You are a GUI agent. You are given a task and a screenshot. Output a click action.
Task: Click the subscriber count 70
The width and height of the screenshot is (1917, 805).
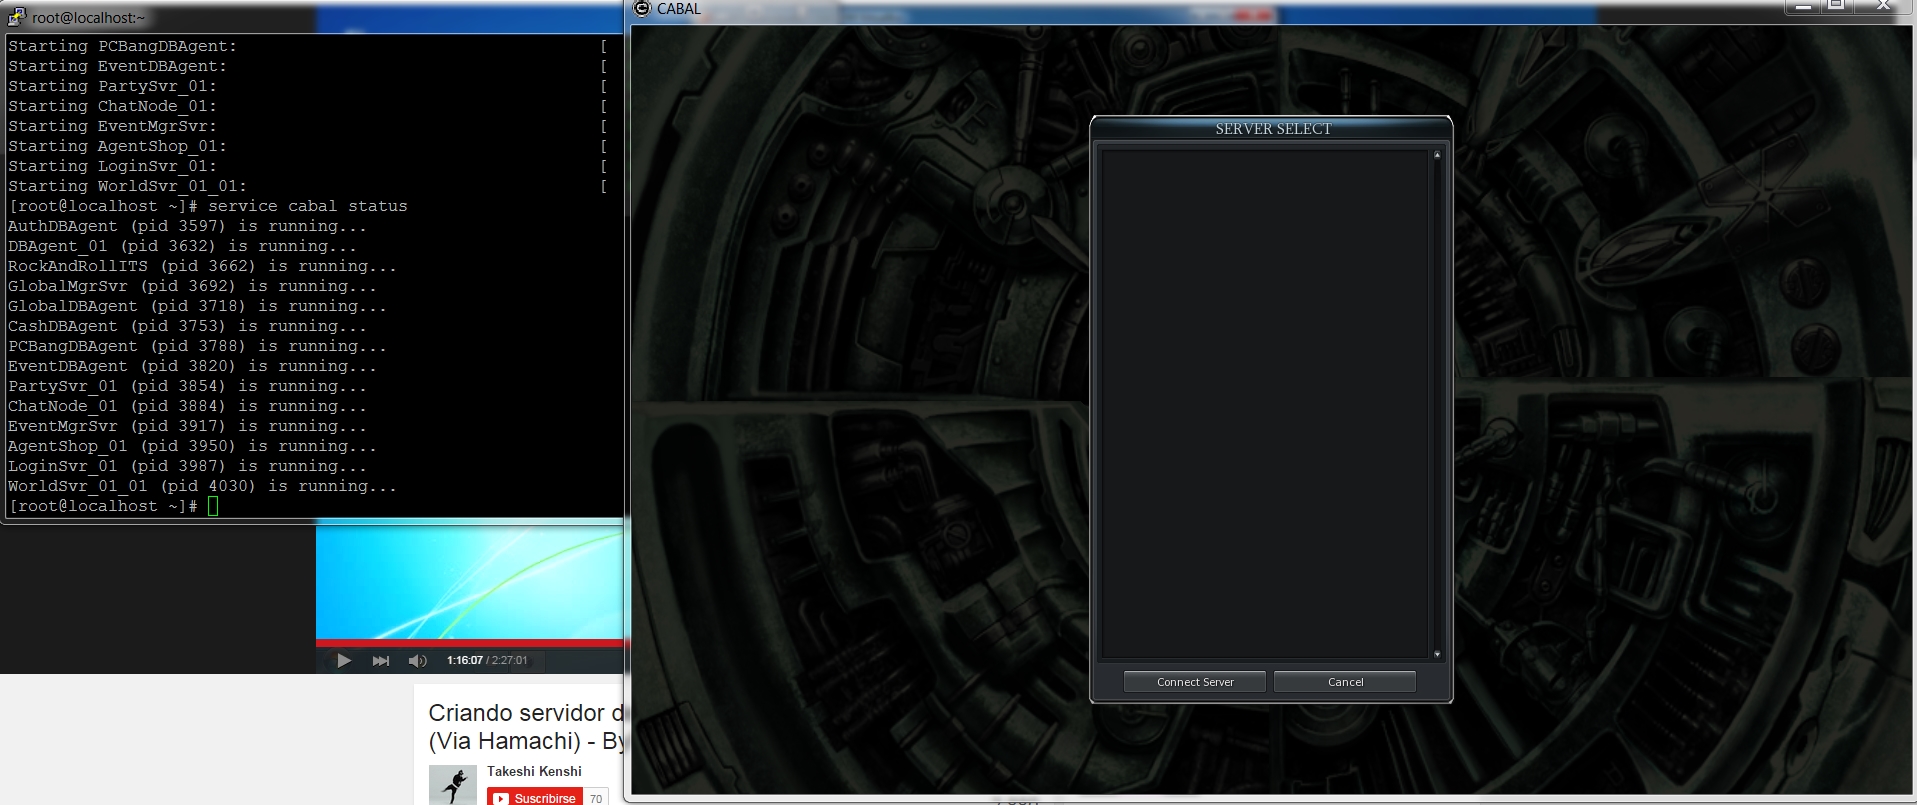[x=596, y=798]
